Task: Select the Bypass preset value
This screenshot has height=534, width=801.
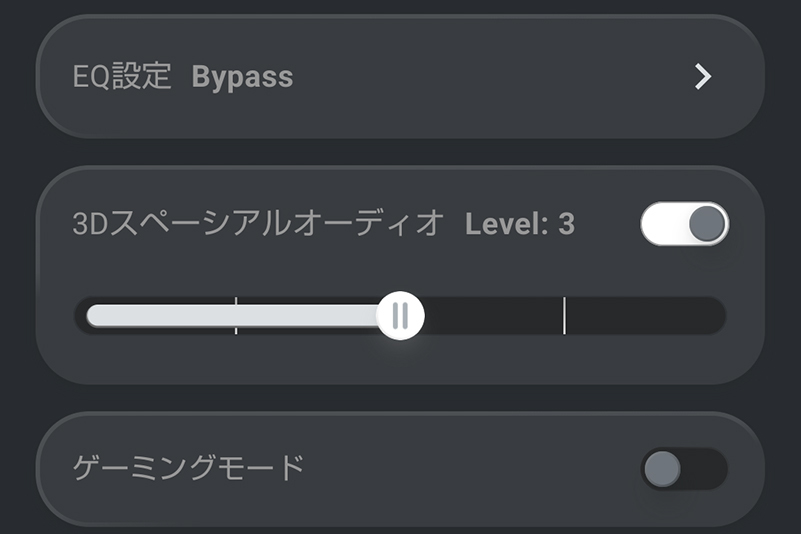Action: [x=242, y=77]
